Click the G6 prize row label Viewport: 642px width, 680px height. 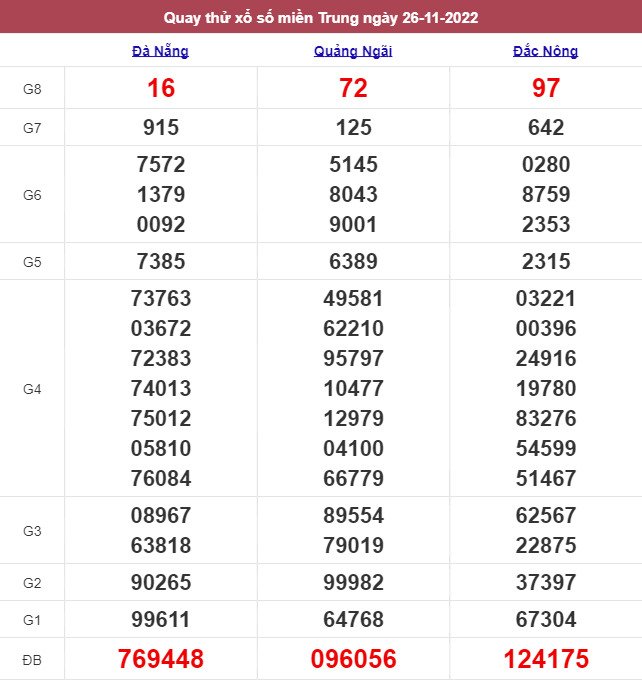[32, 195]
